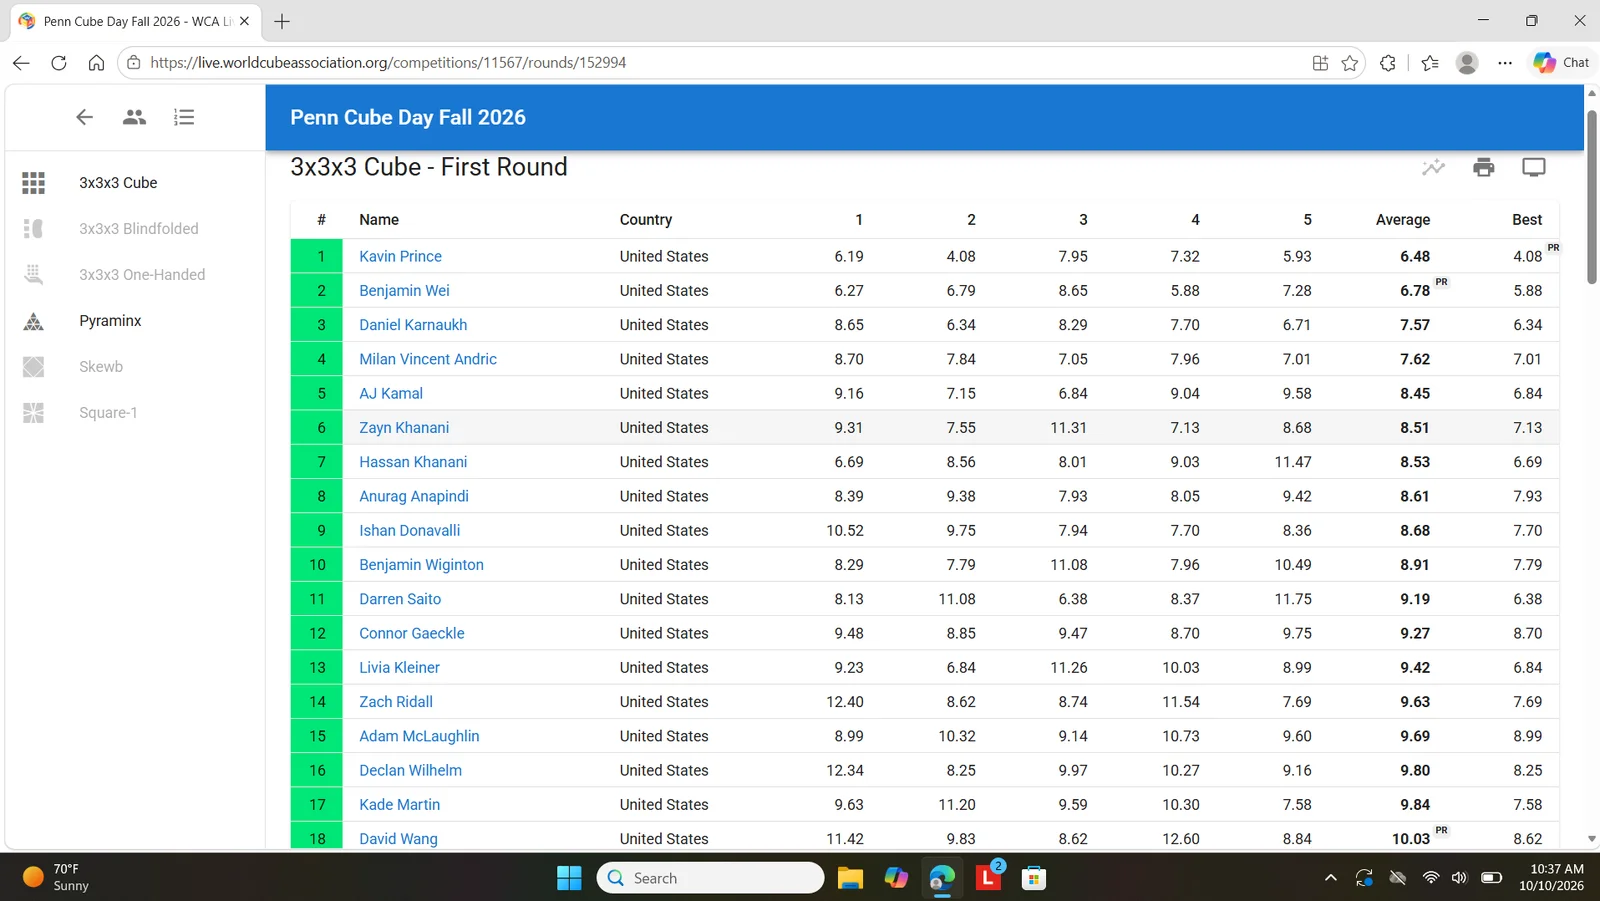Viewport: 1600px width, 901px height.
Task: Open the browser profile avatar
Action: pyautogui.click(x=1467, y=63)
